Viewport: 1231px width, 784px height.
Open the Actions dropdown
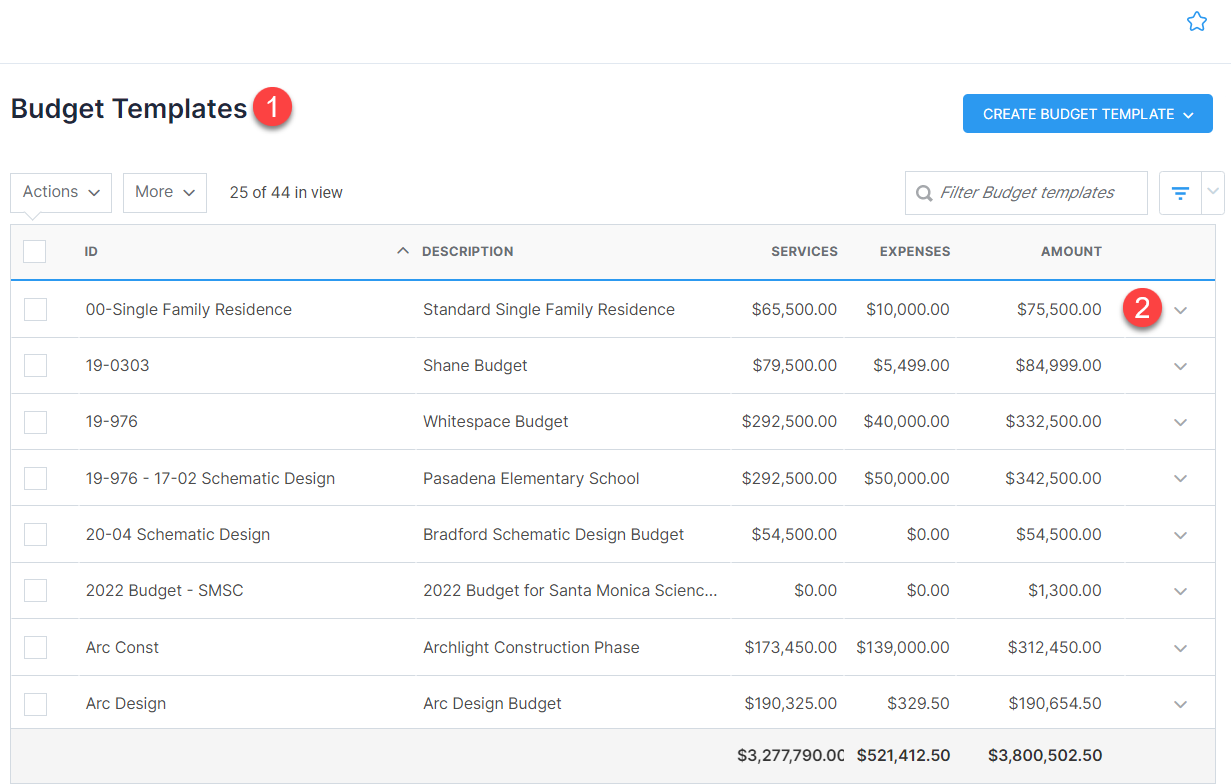(61, 192)
